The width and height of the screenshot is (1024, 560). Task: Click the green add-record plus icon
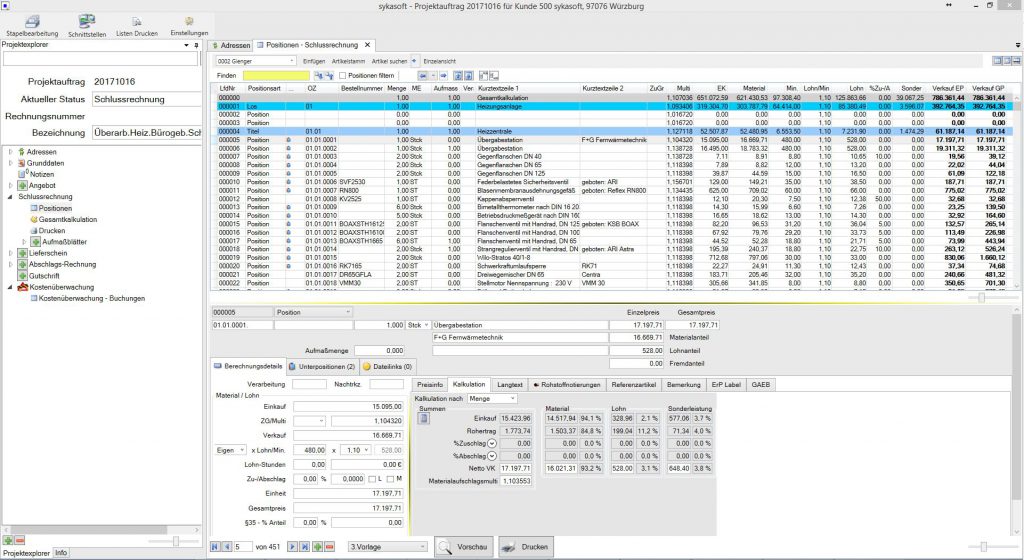317,547
